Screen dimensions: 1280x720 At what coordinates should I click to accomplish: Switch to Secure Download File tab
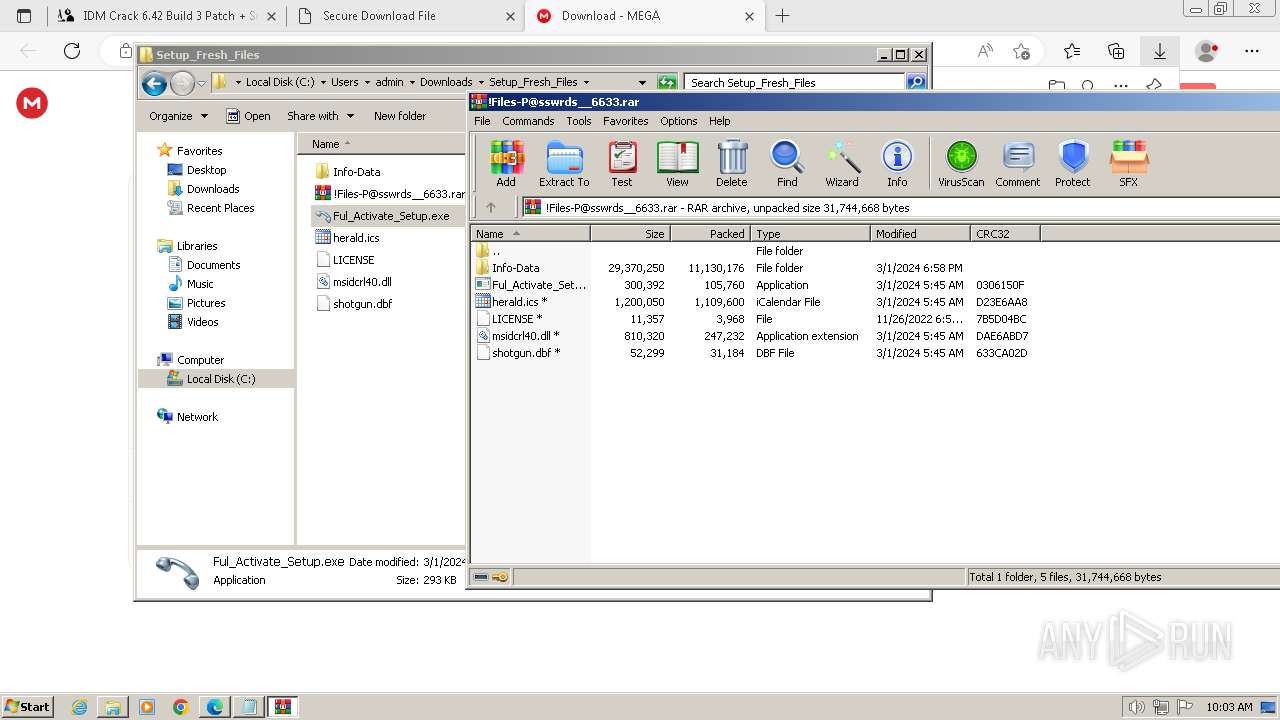(x=405, y=16)
